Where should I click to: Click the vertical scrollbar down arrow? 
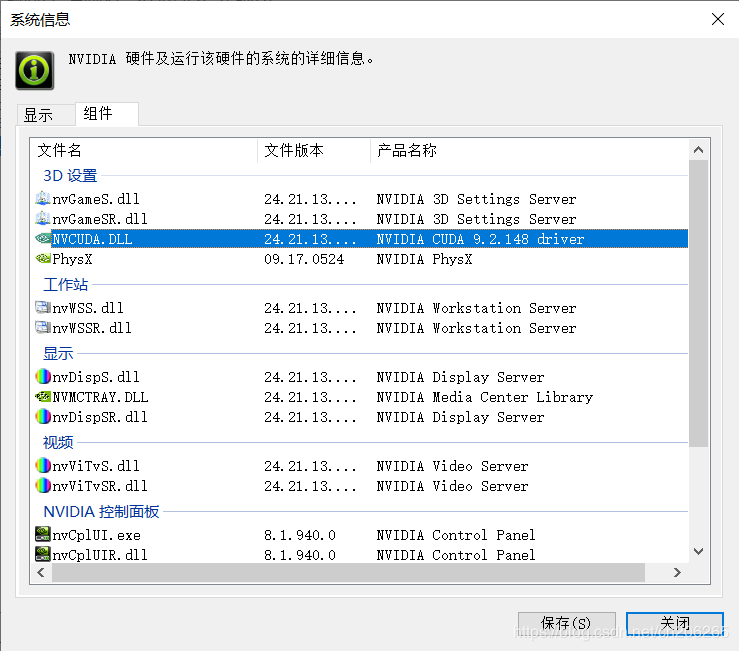click(x=698, y=552)
